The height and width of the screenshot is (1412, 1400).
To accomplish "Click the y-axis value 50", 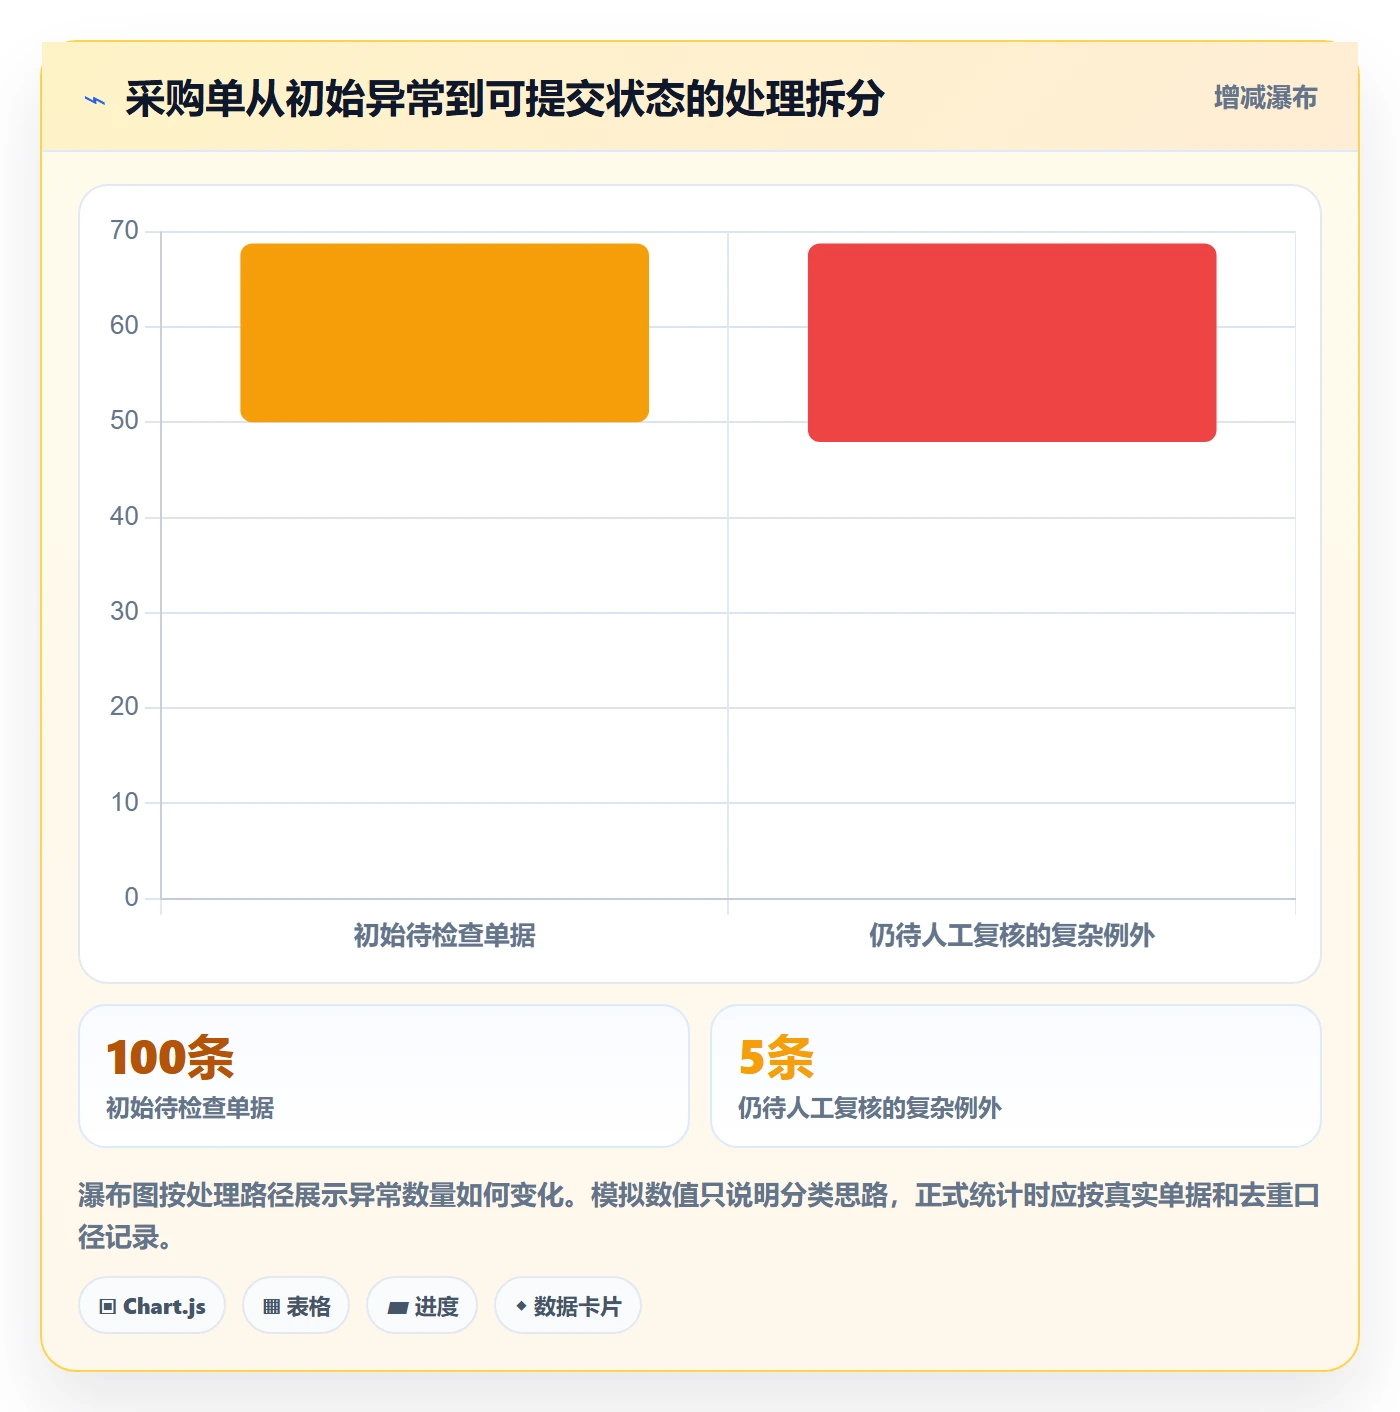I will coord(124,421).
